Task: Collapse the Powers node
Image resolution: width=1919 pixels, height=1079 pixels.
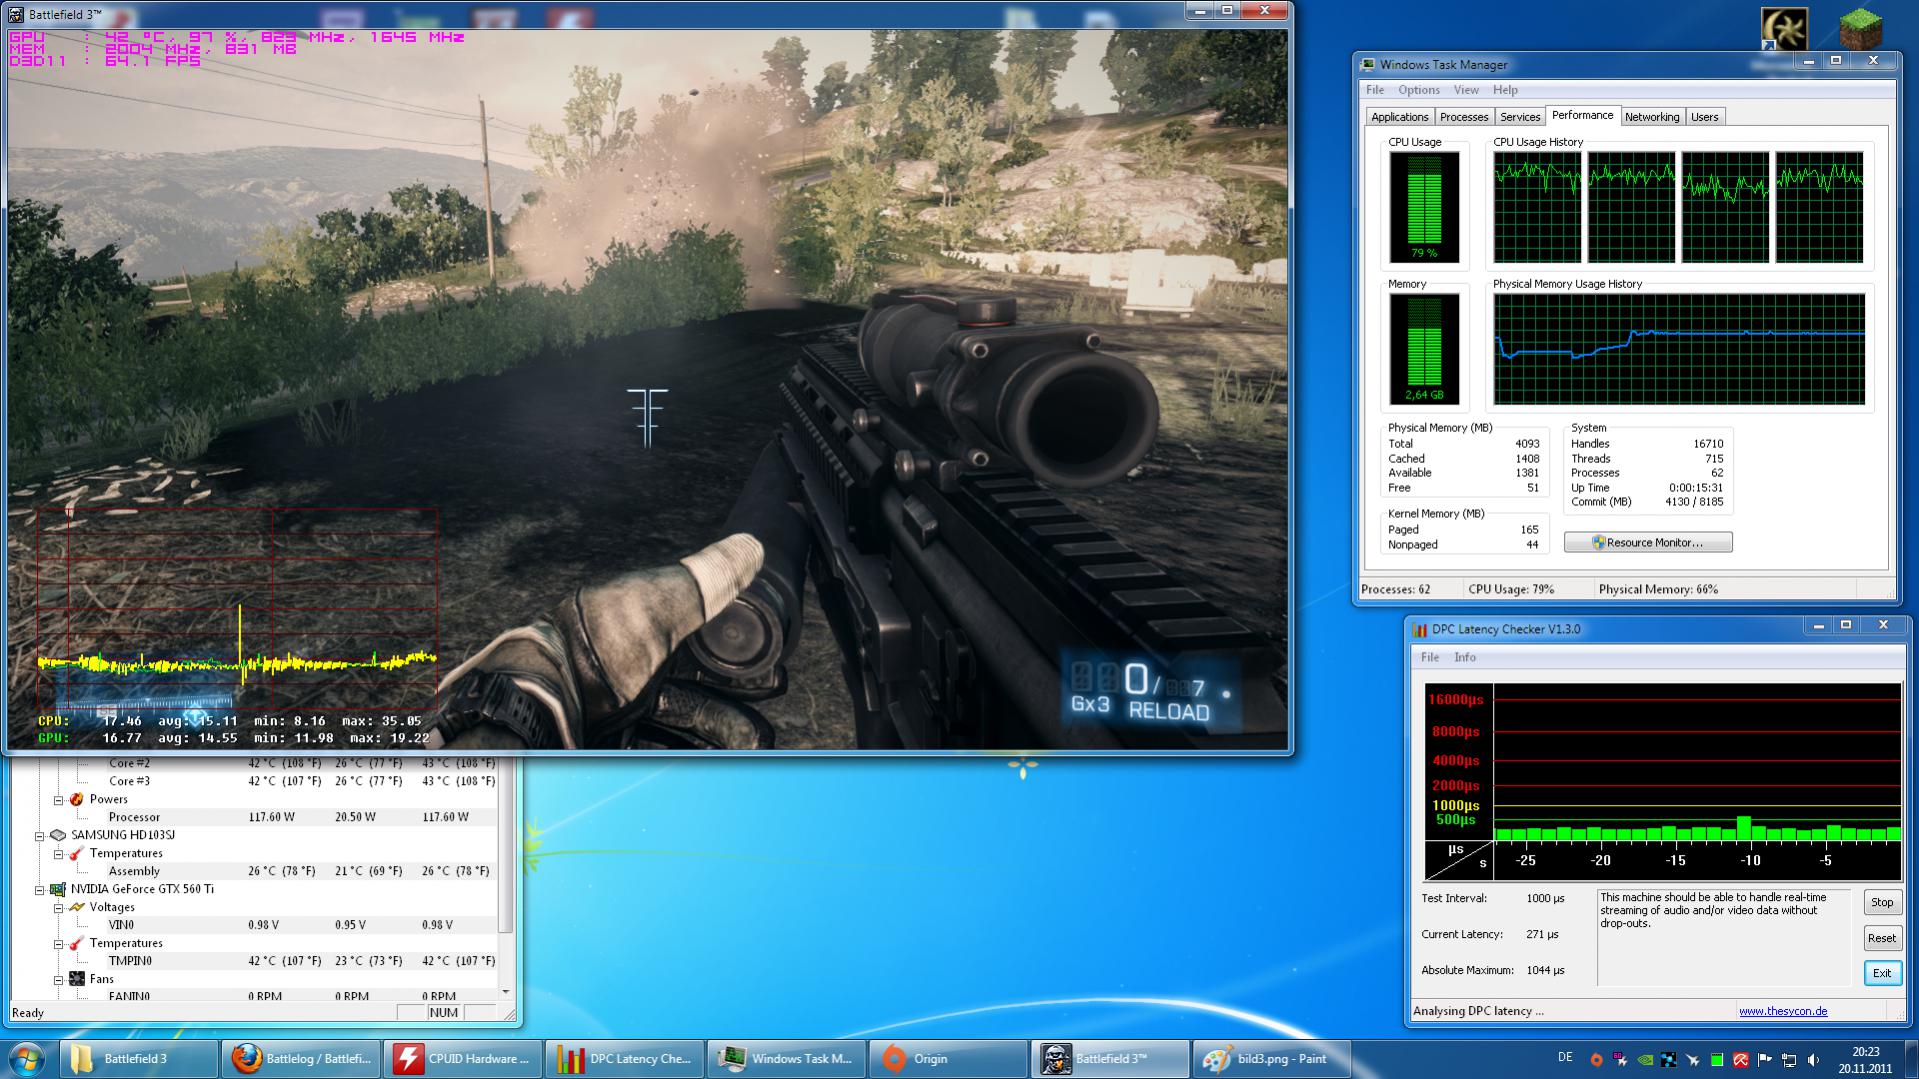Action: click(x=58, y=800)
